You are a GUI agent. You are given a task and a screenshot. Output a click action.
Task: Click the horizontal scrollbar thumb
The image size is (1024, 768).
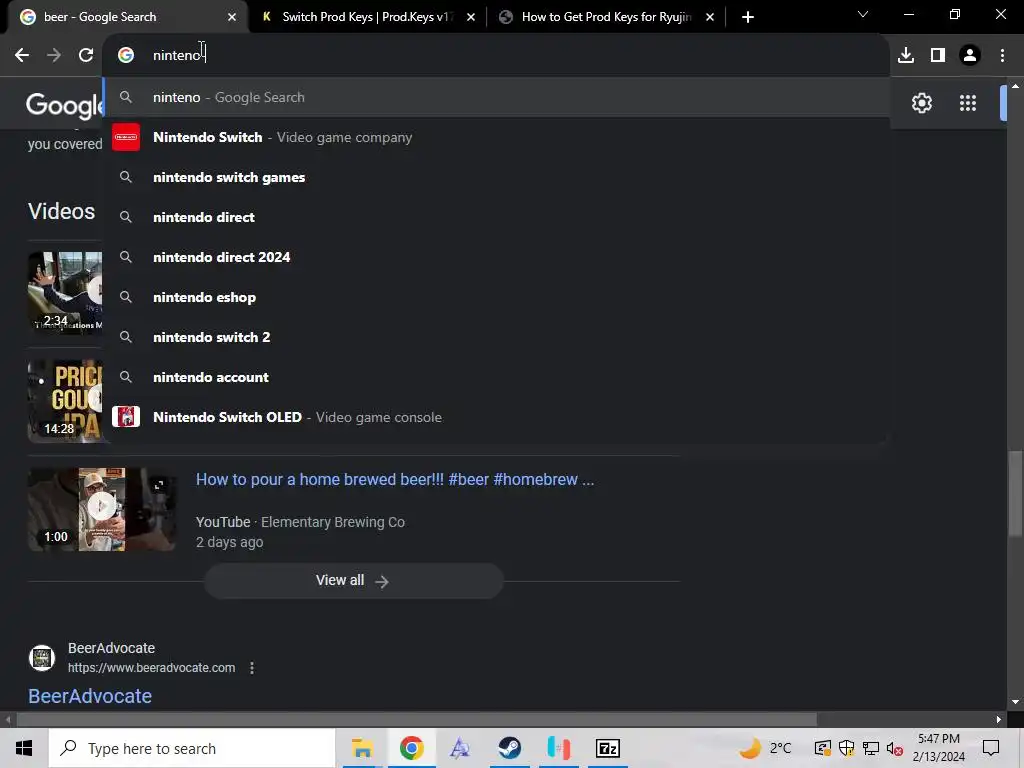click(x=417, y=720)
